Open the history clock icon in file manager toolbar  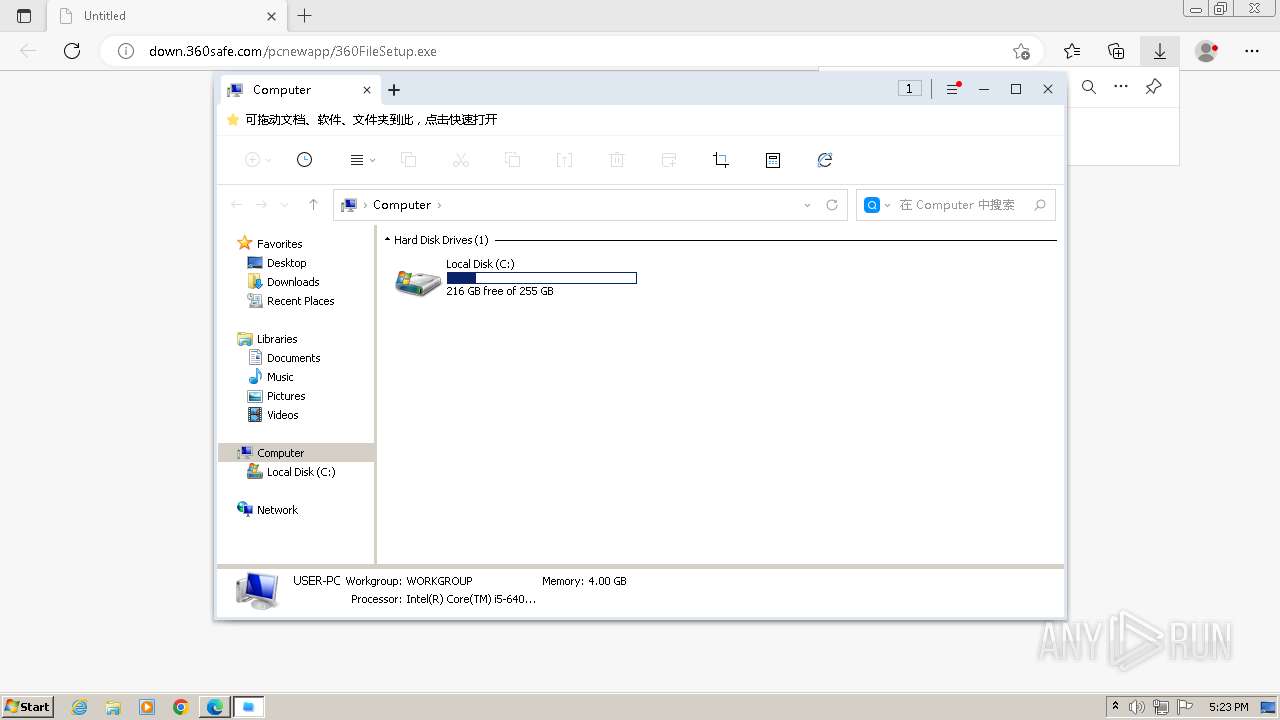305,160
